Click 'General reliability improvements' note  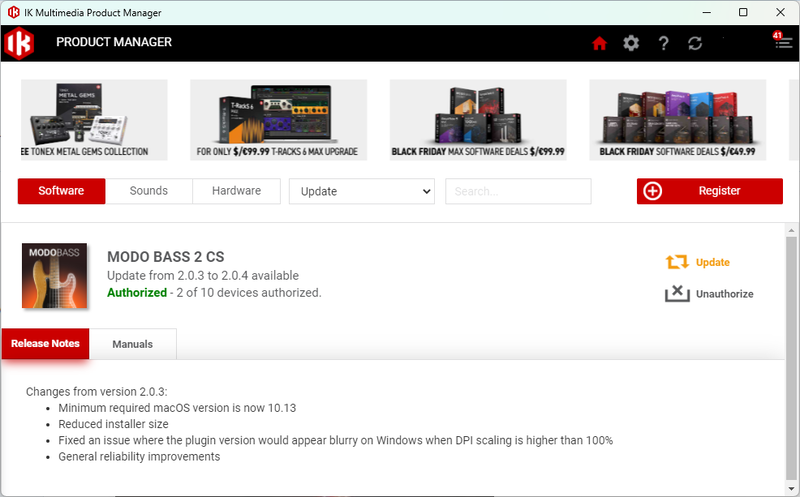pyautogui.click(x=139, y=457)
